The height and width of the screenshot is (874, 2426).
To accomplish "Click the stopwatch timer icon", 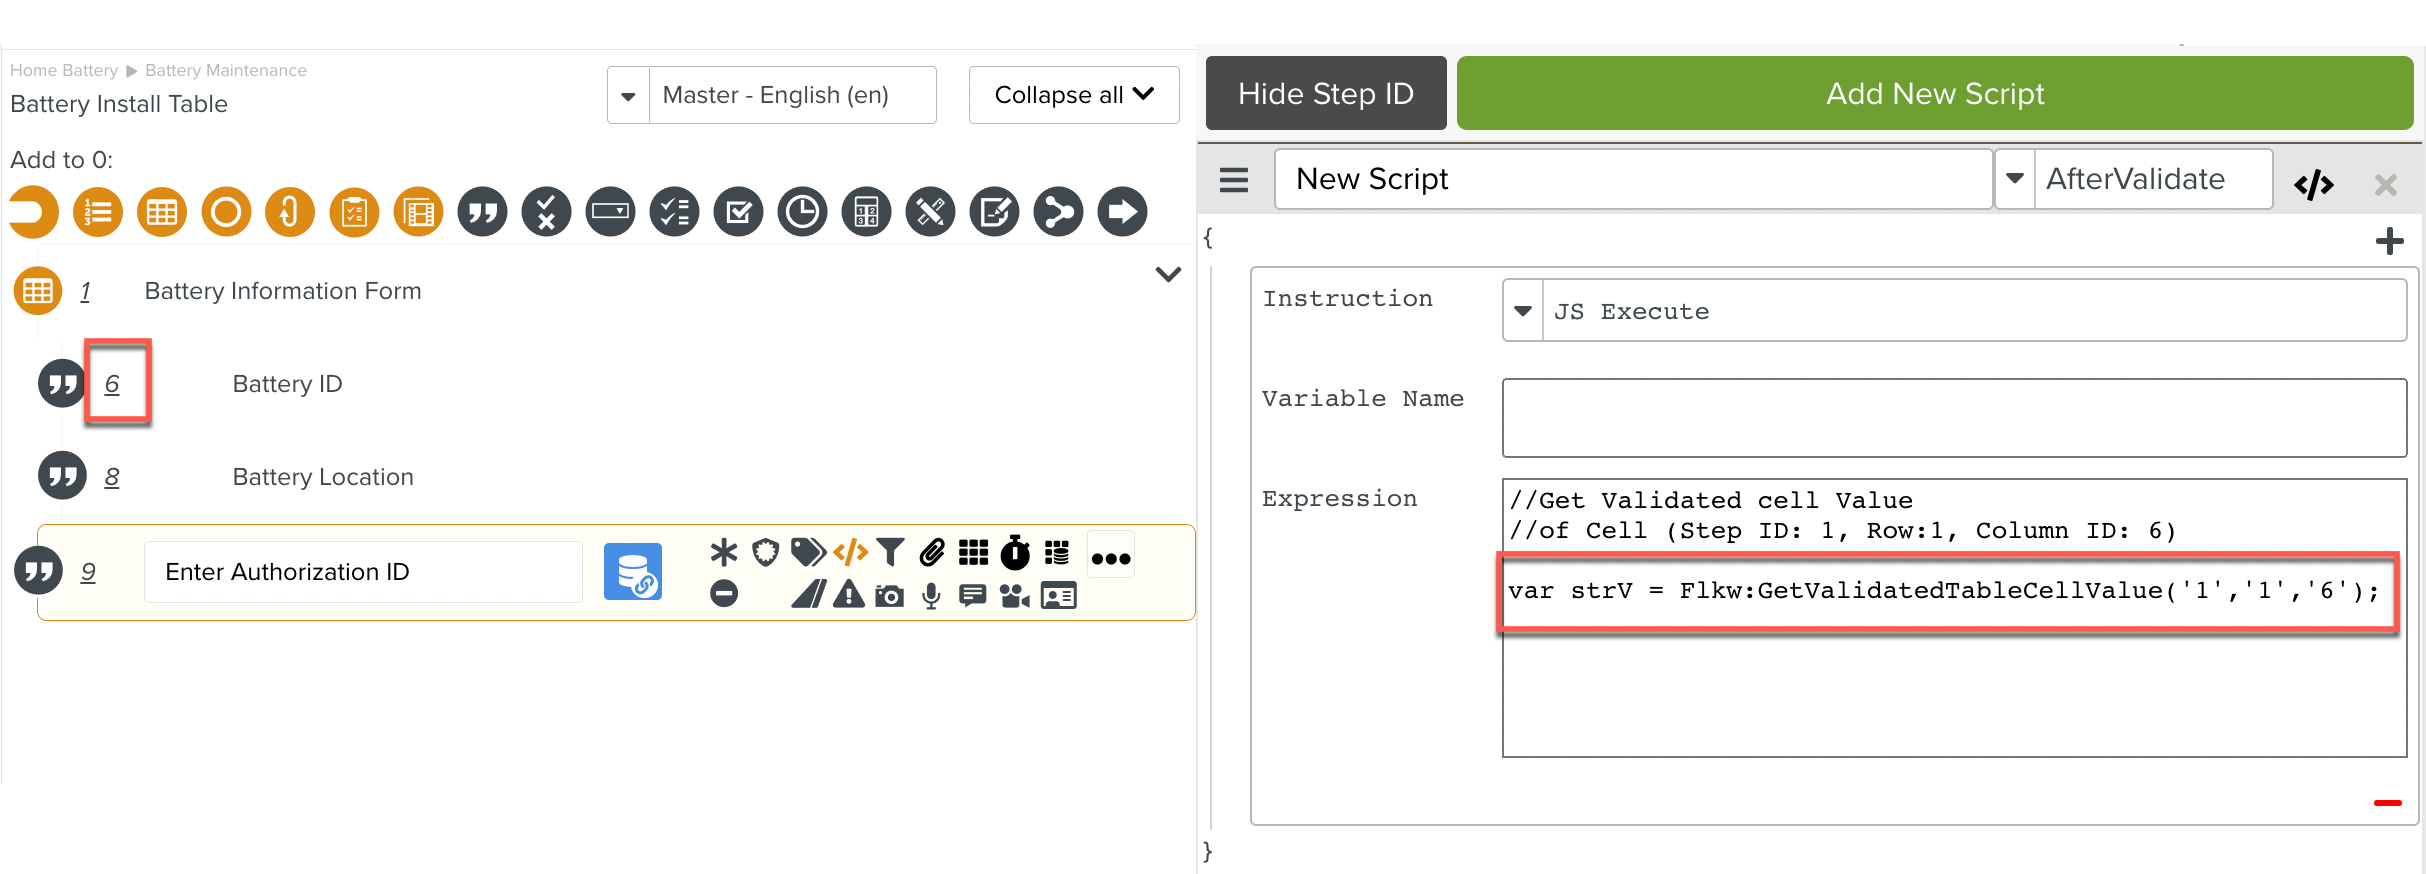I will [1015, 552].
